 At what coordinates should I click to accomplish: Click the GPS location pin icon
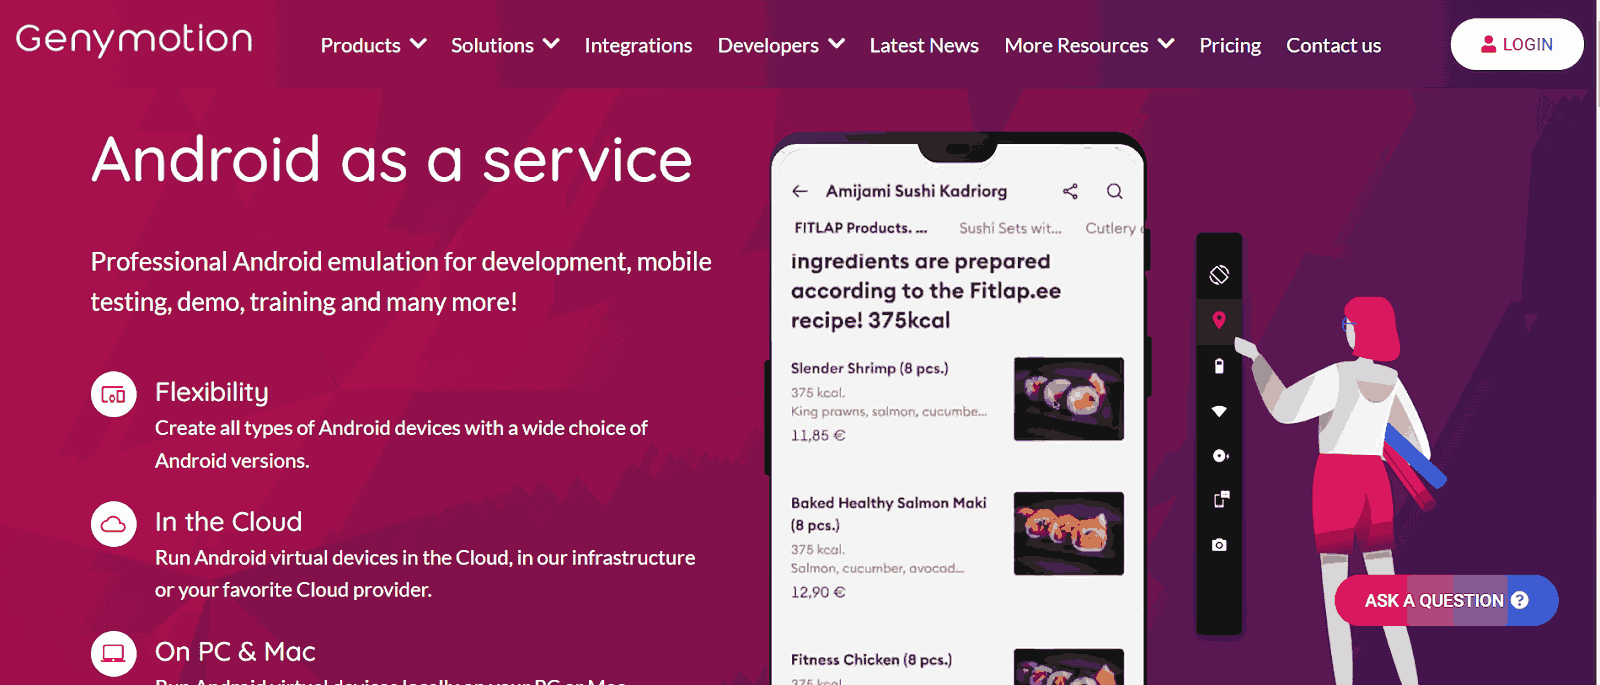coord(1219,320)
